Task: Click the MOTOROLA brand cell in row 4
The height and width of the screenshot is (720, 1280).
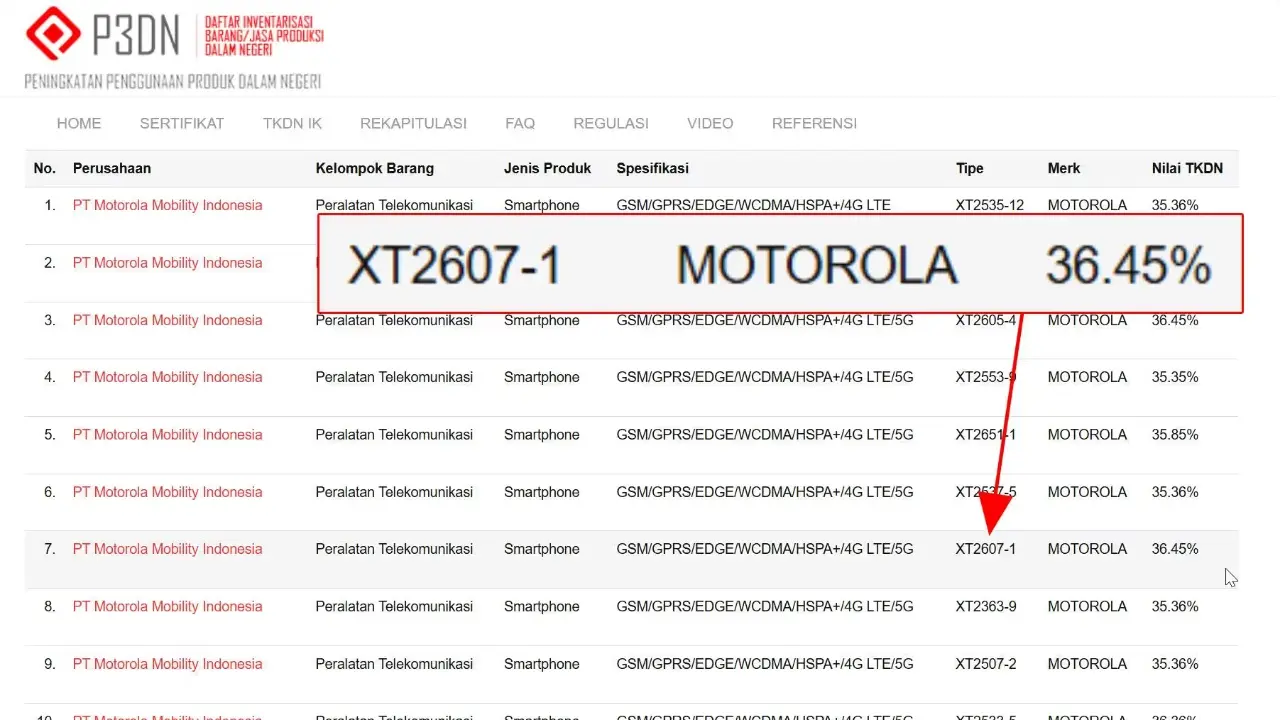Action: click(1087, 377)
